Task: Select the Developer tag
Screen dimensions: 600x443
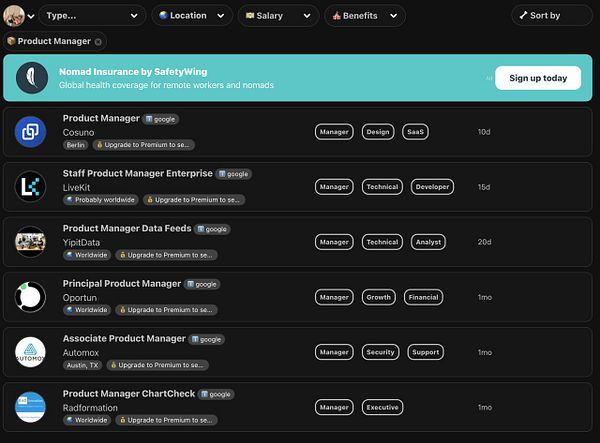Action: tap(432, 187)
